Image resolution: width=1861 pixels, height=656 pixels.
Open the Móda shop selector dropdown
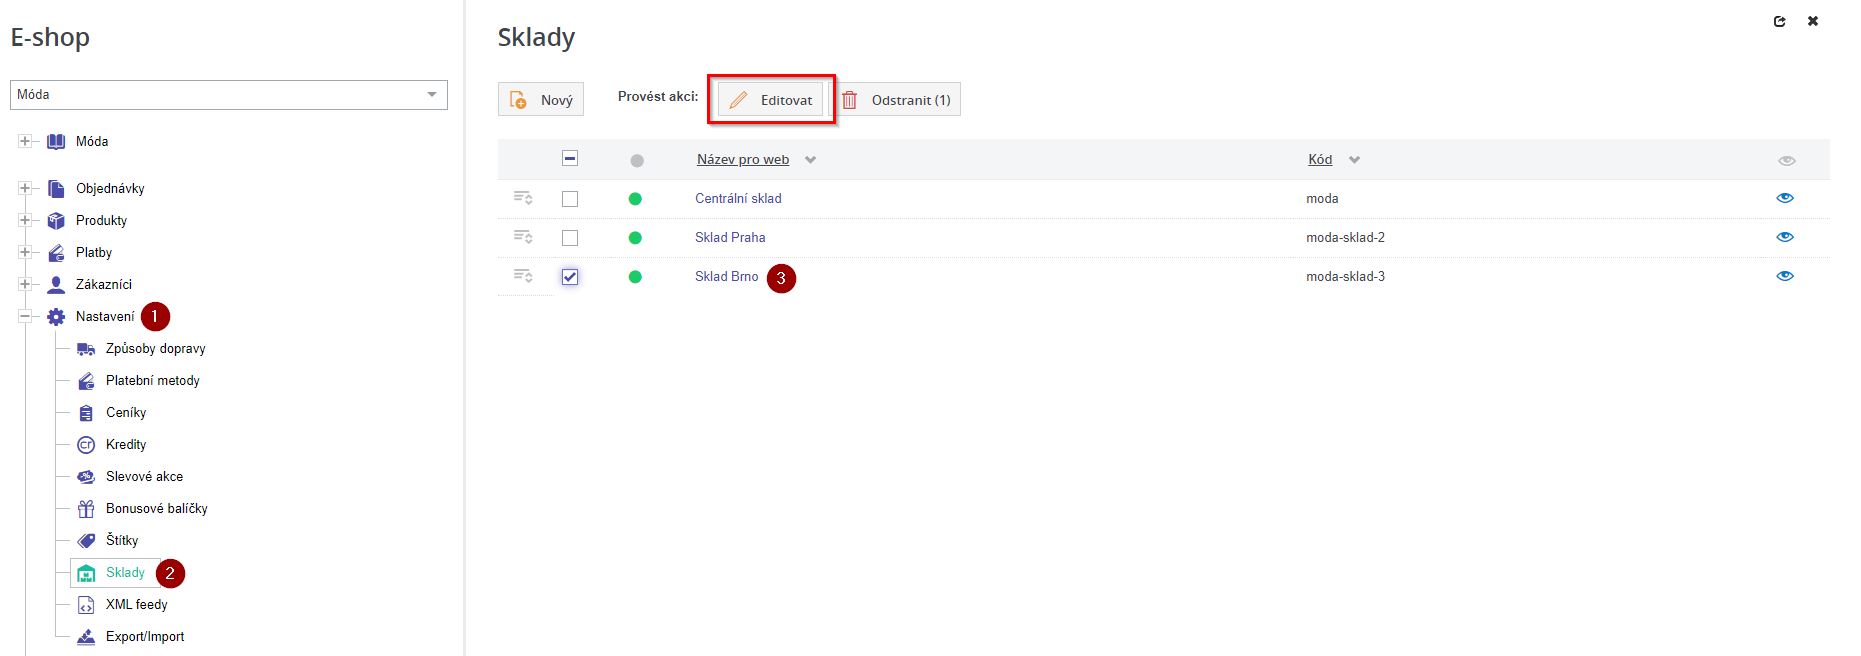(228, 95)
